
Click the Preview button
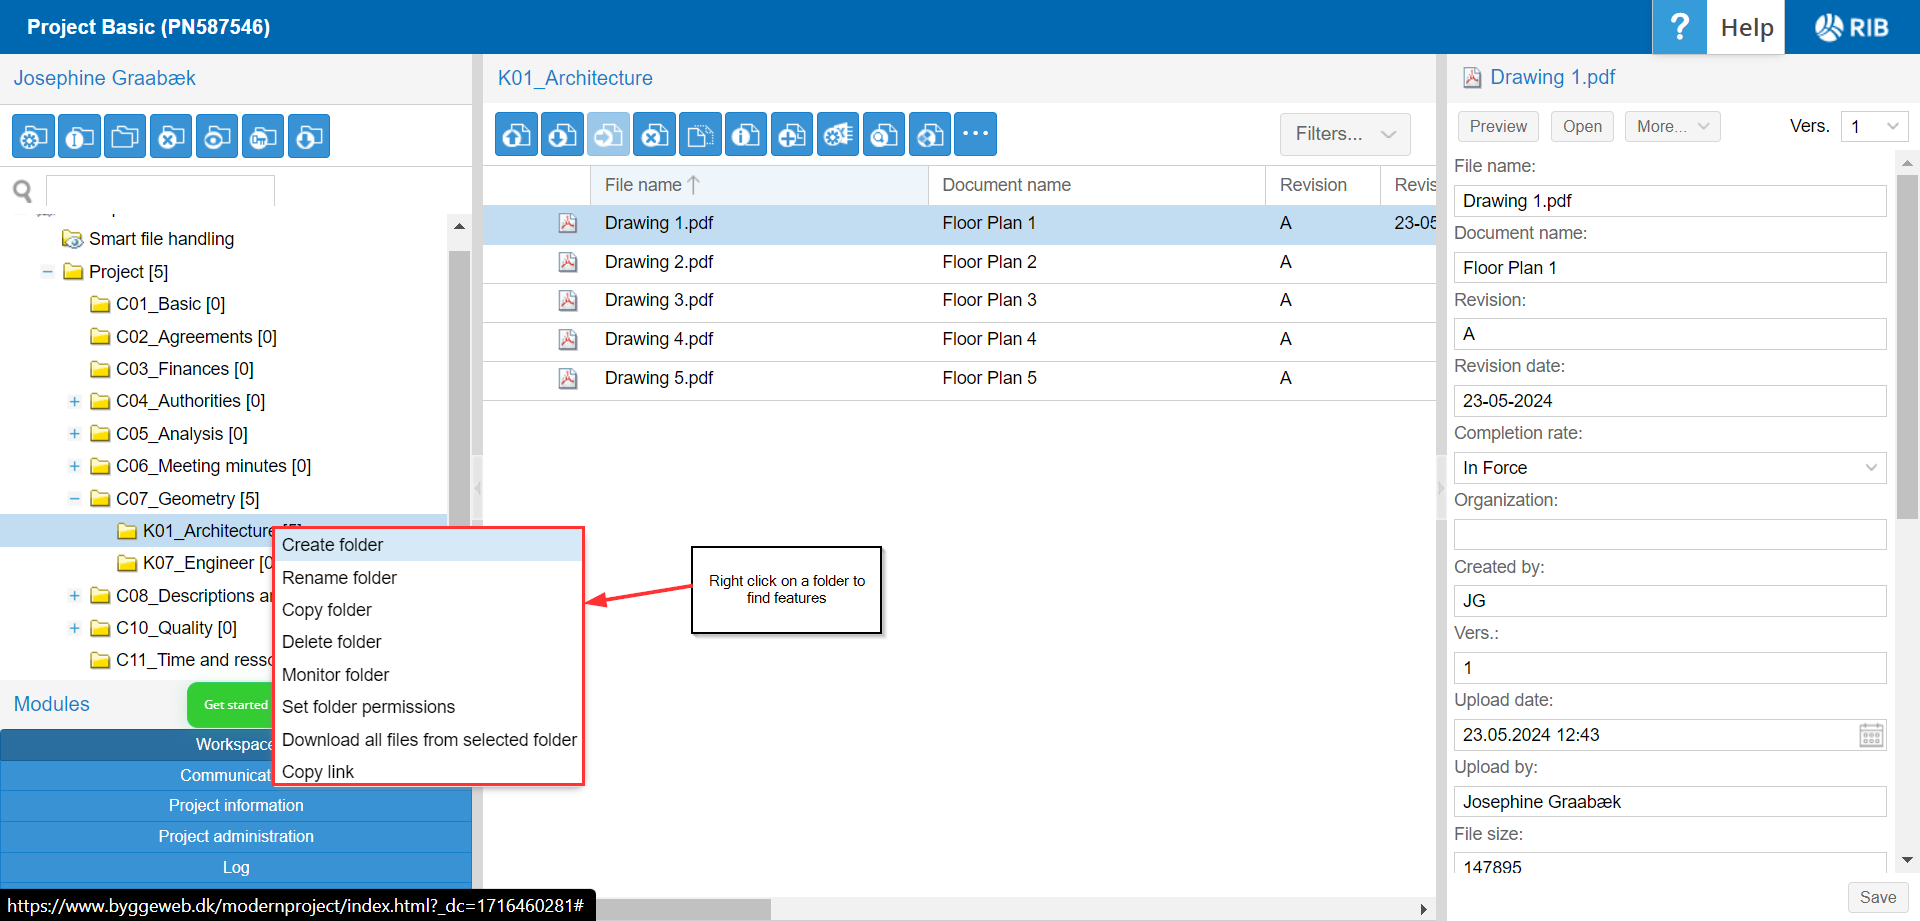pyautogui.click(x=1497, y=127)
